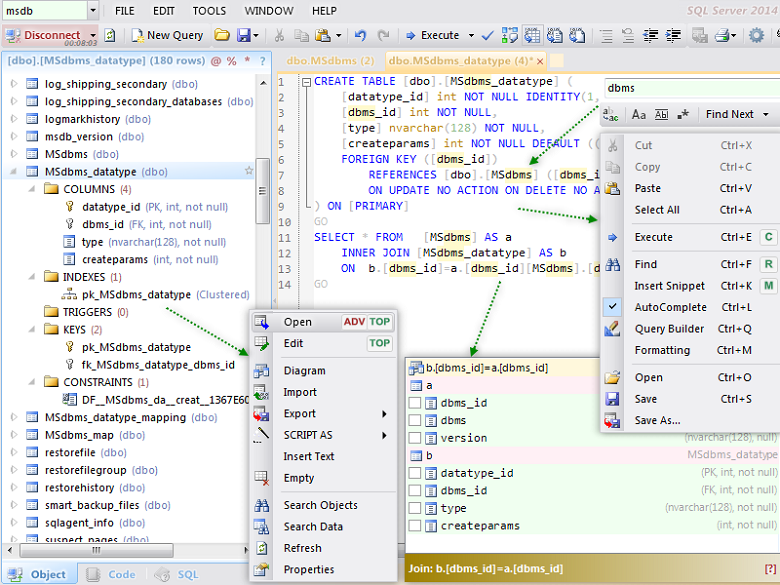Click the blue Save floppy disk icon
Viewport: 780px width, 585px height.
[x=243, y=36]
